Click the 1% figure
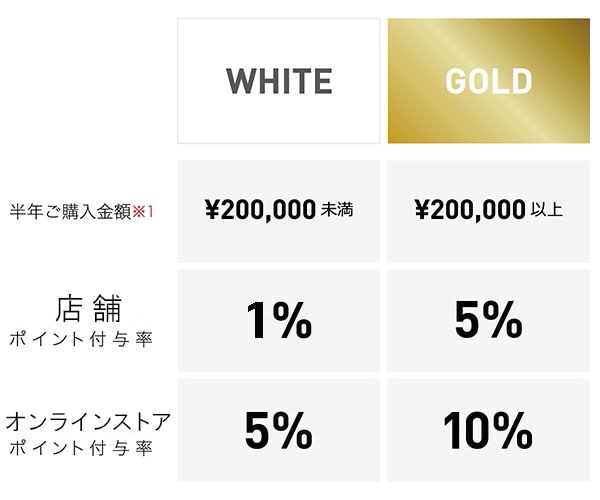 click(x=279, y=321)
